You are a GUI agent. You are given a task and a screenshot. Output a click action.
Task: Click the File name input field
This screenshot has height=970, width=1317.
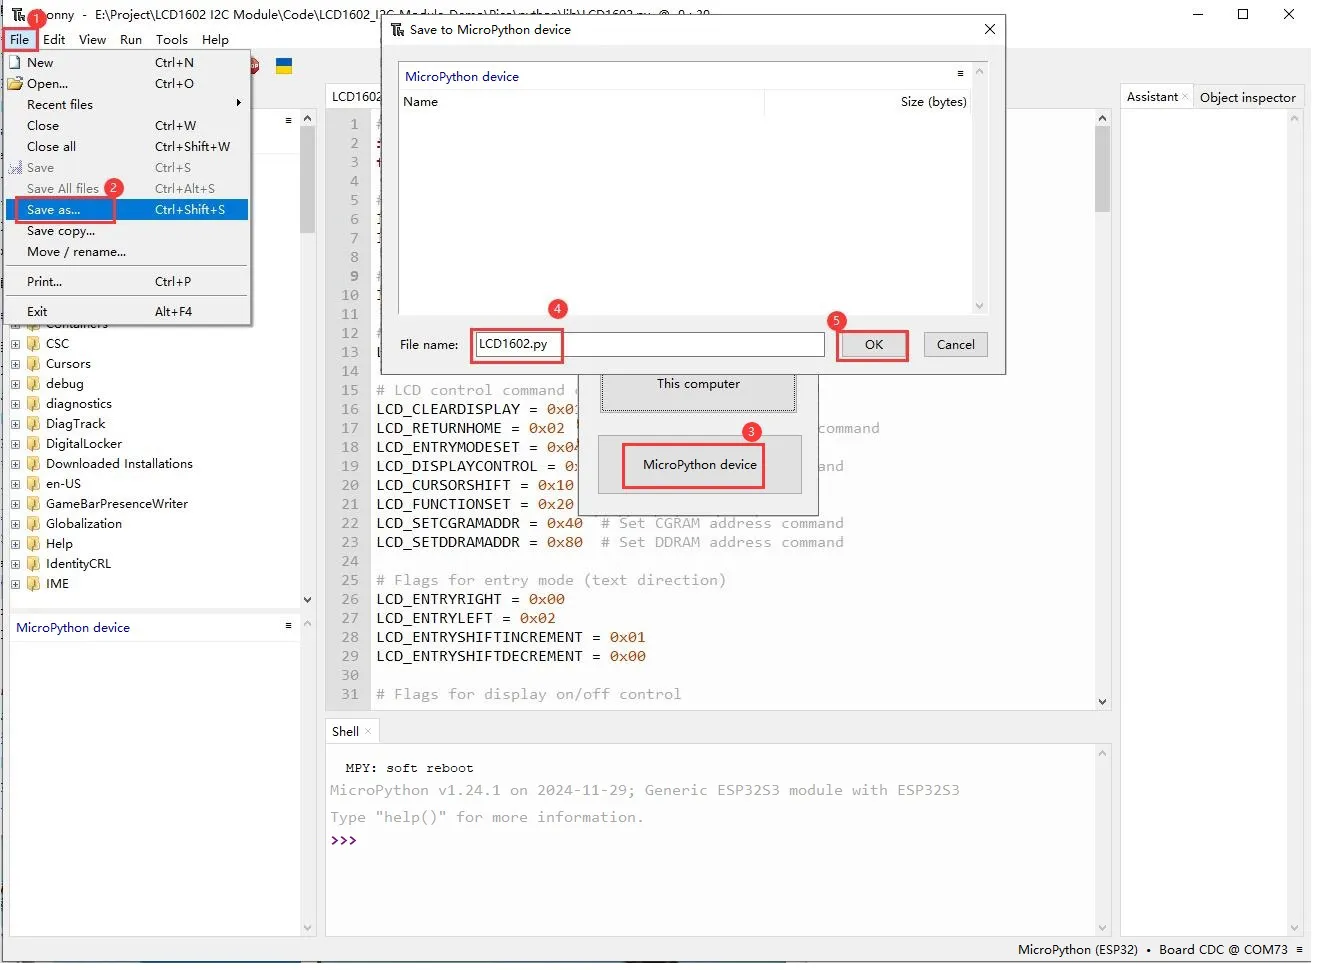click(x=650, y=344)
